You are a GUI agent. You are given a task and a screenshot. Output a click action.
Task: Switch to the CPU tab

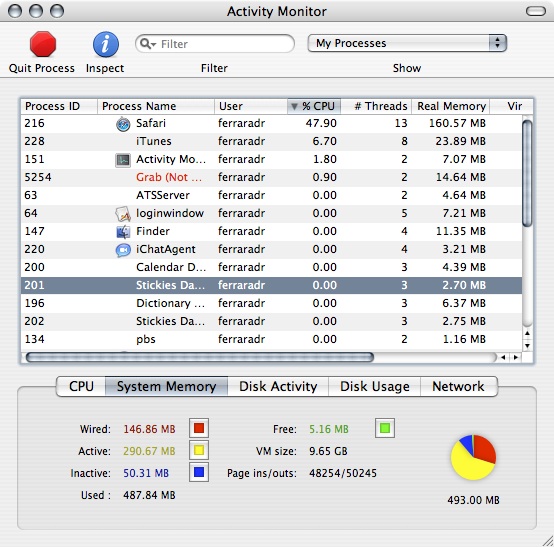81,386
